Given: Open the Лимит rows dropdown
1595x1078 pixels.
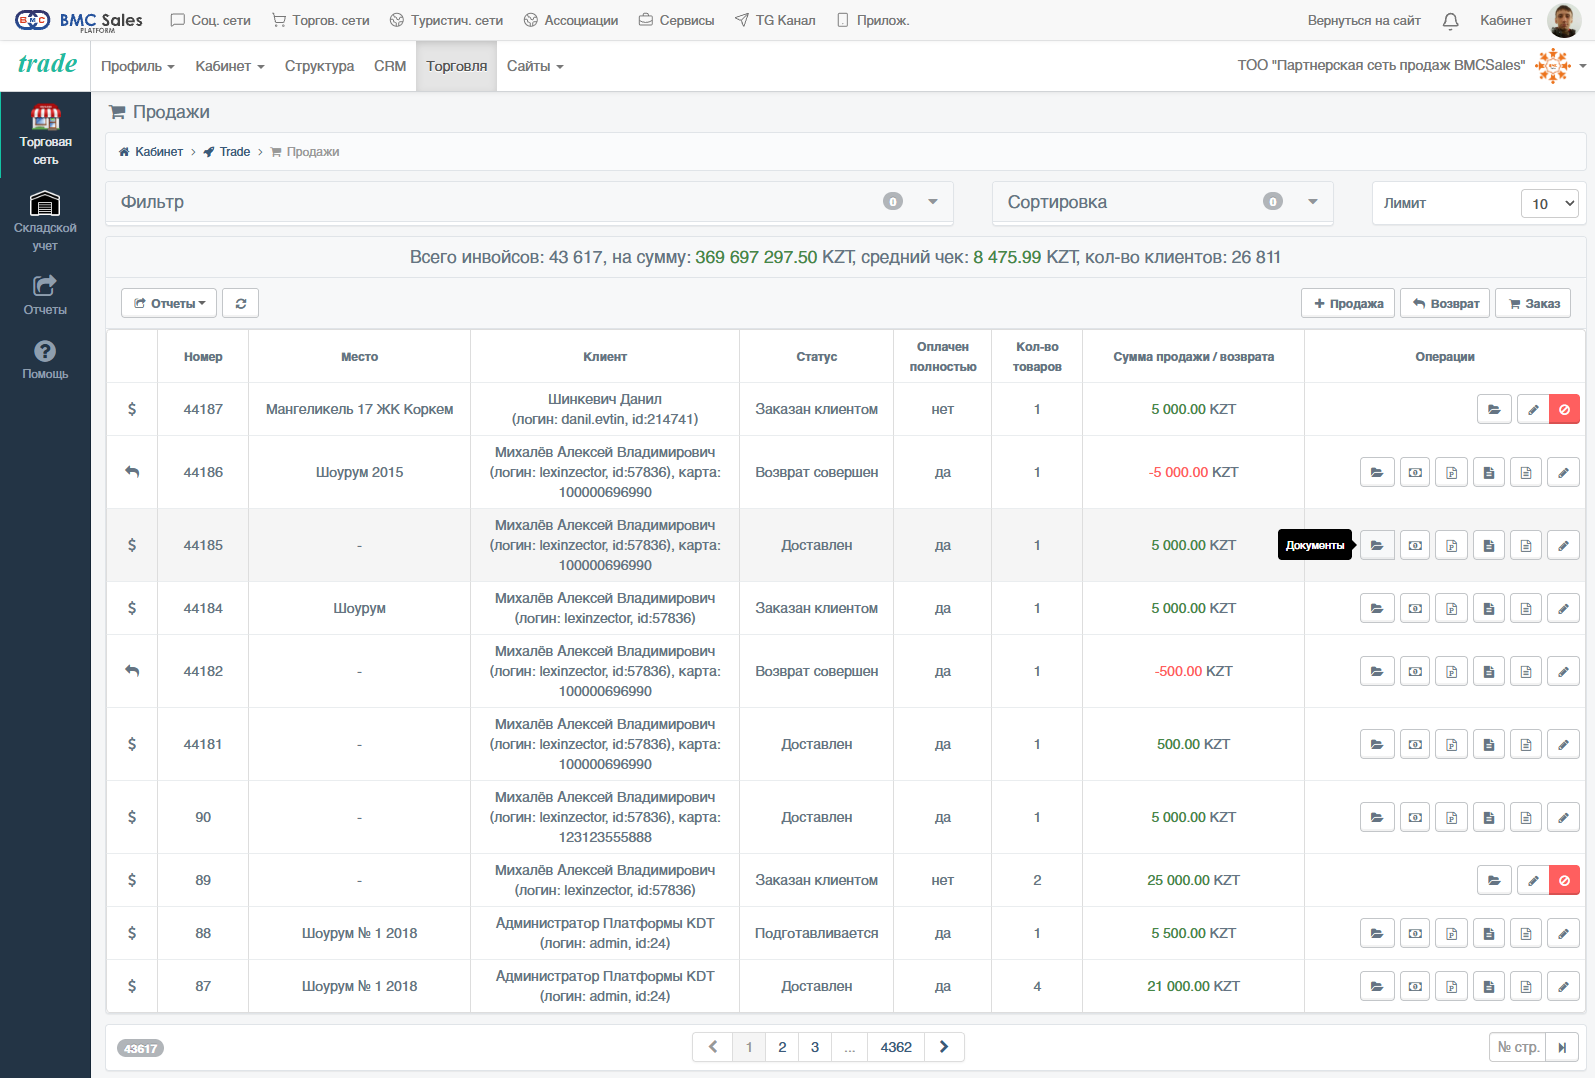Looking at the screenshot, I should (1549, 203).
